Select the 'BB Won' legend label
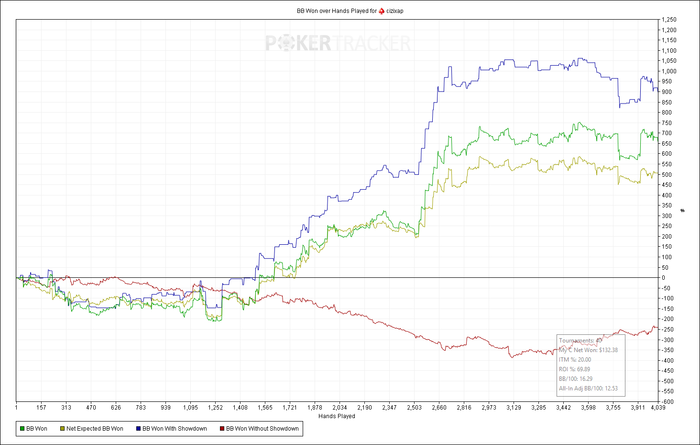 pyautogui.click(x=37, y=428)
